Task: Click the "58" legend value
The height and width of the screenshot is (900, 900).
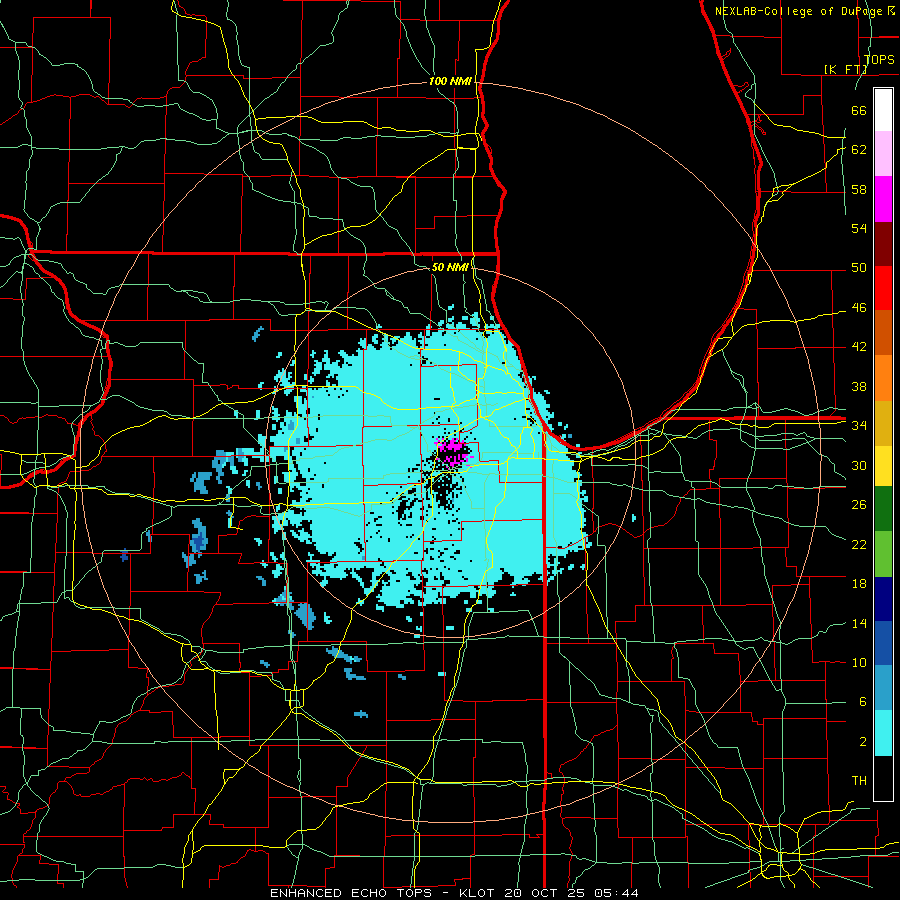Action: click(x=859, y=189)
